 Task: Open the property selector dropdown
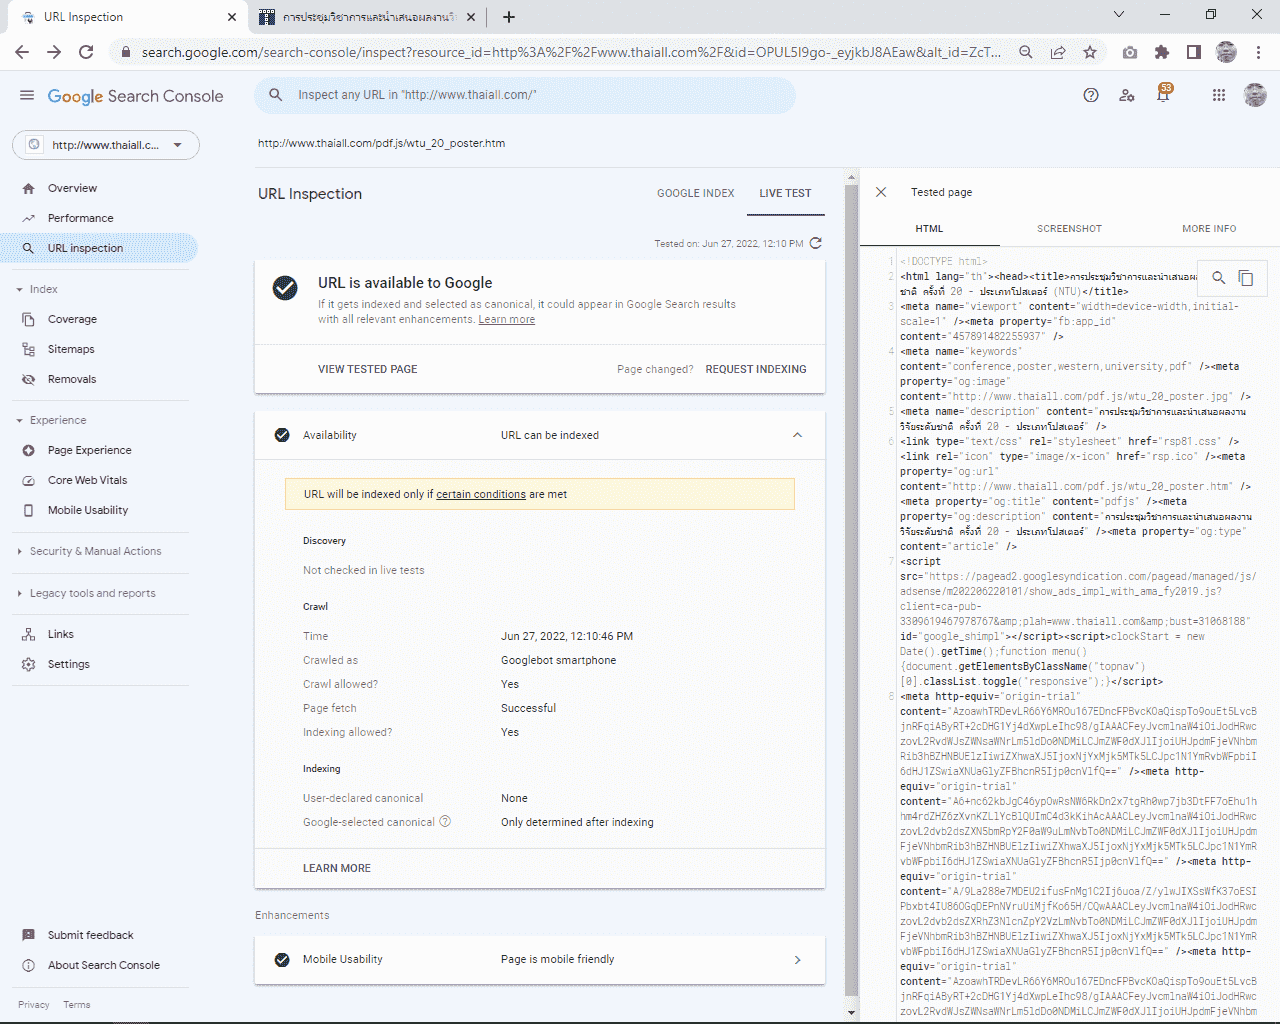106,145
